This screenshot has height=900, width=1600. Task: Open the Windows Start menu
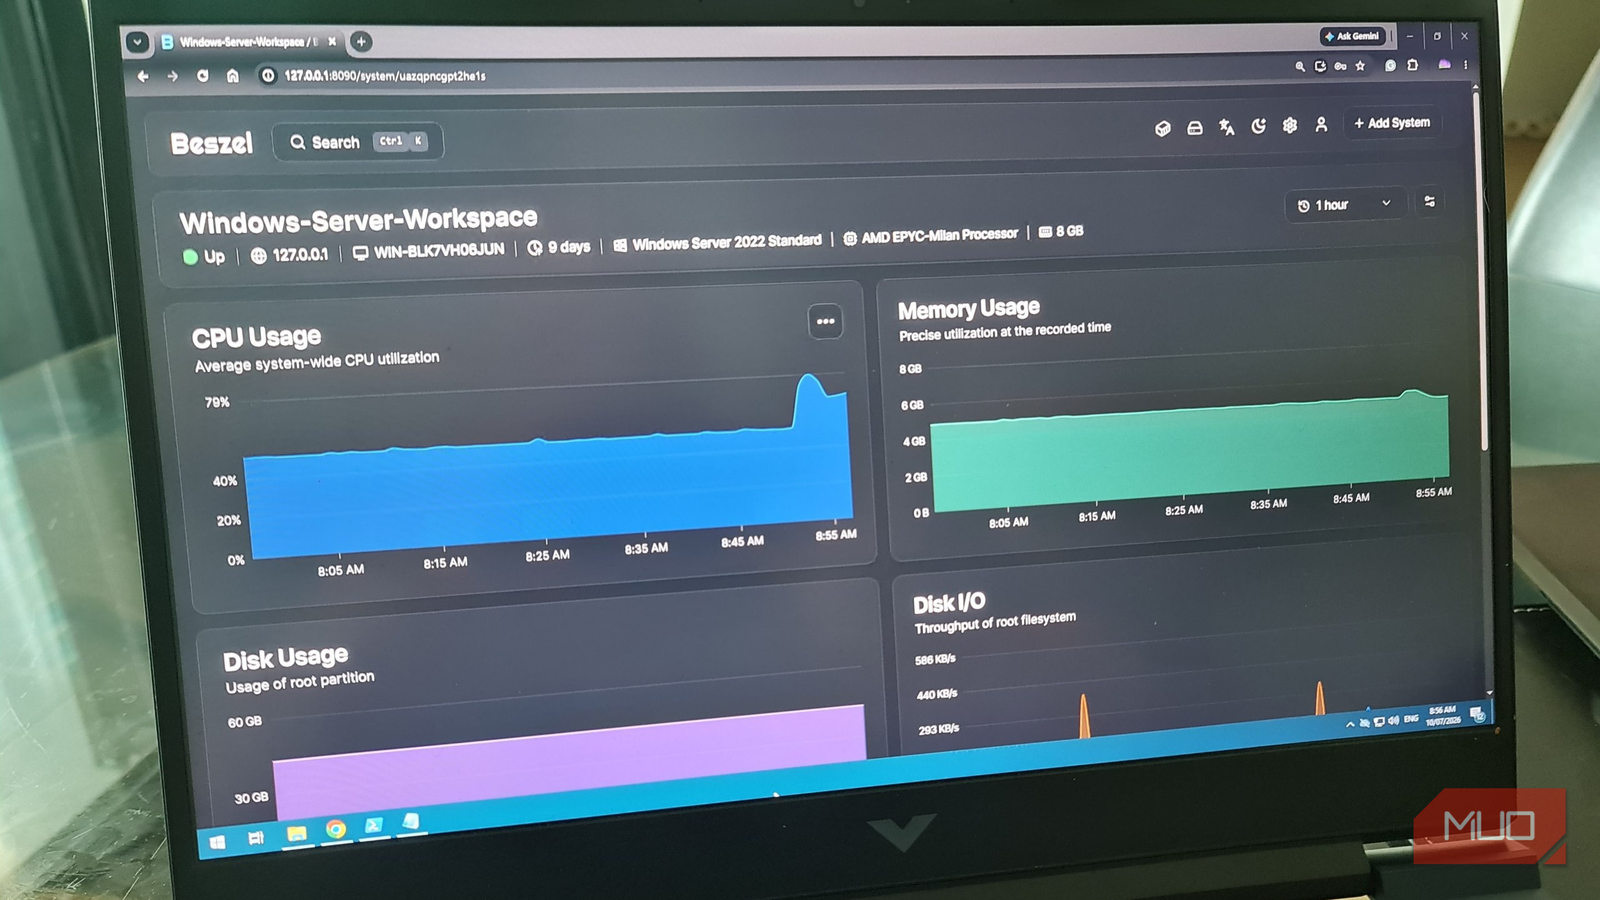coord(217,843)
